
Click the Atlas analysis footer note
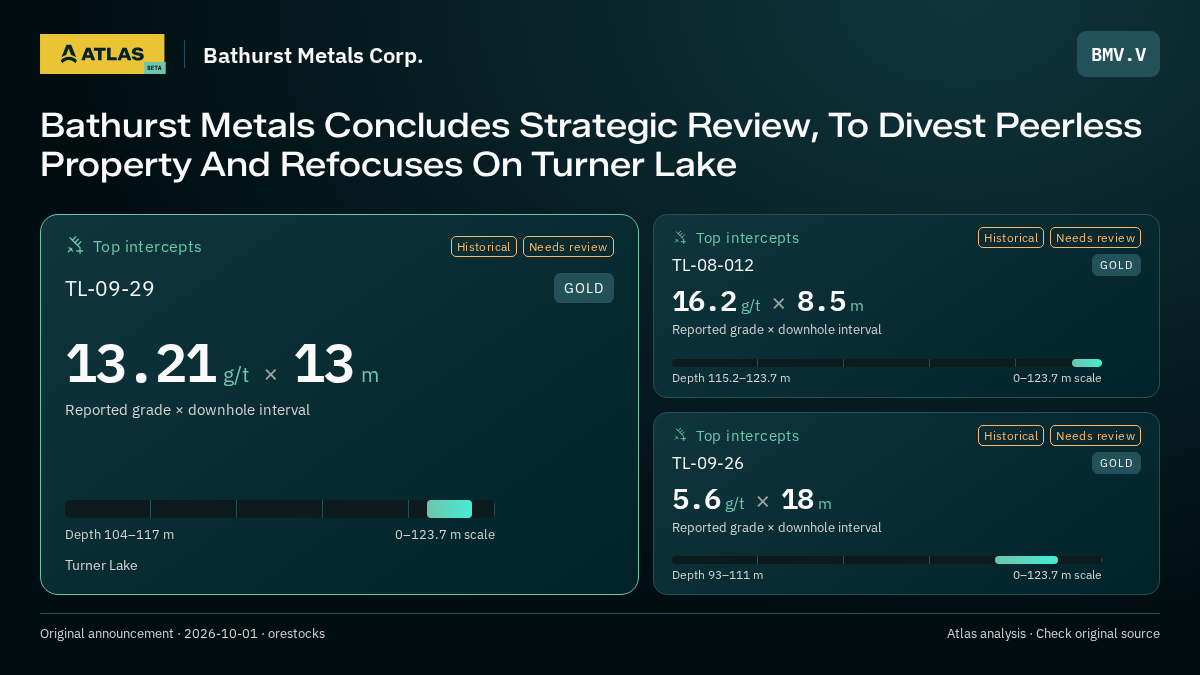pyautogui.click(x=1053, y=634)
